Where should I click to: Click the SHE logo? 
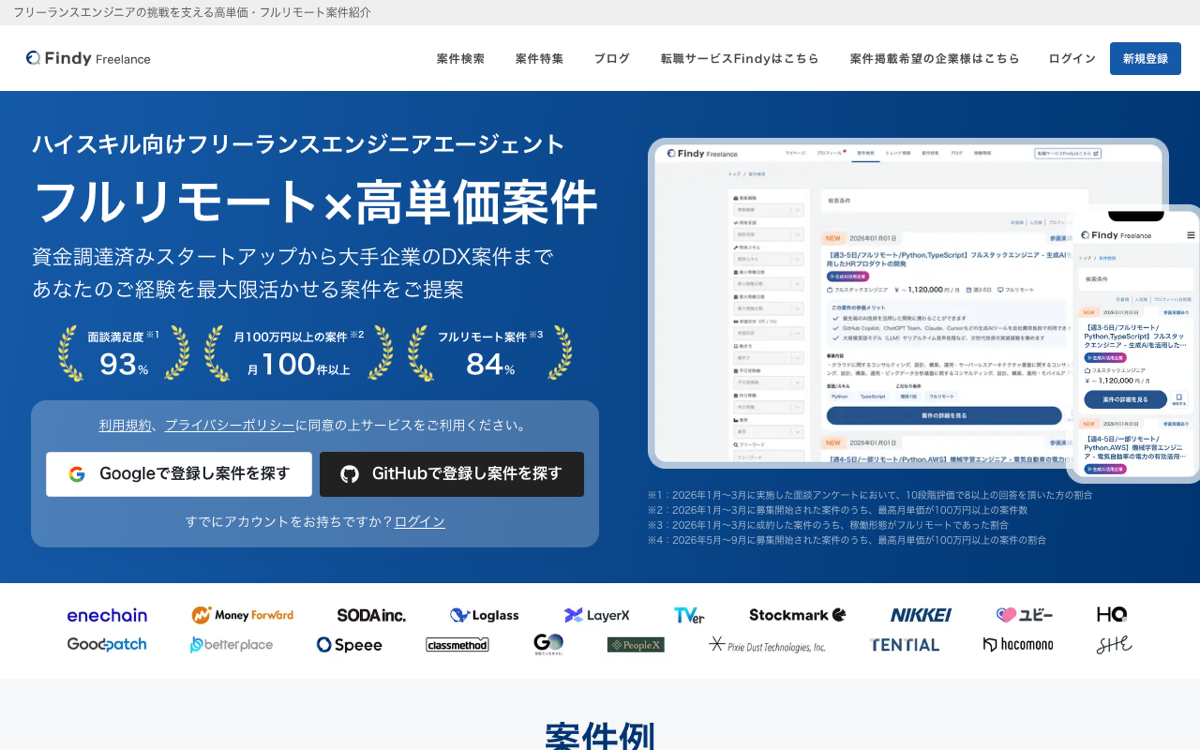pos(1114,645)
